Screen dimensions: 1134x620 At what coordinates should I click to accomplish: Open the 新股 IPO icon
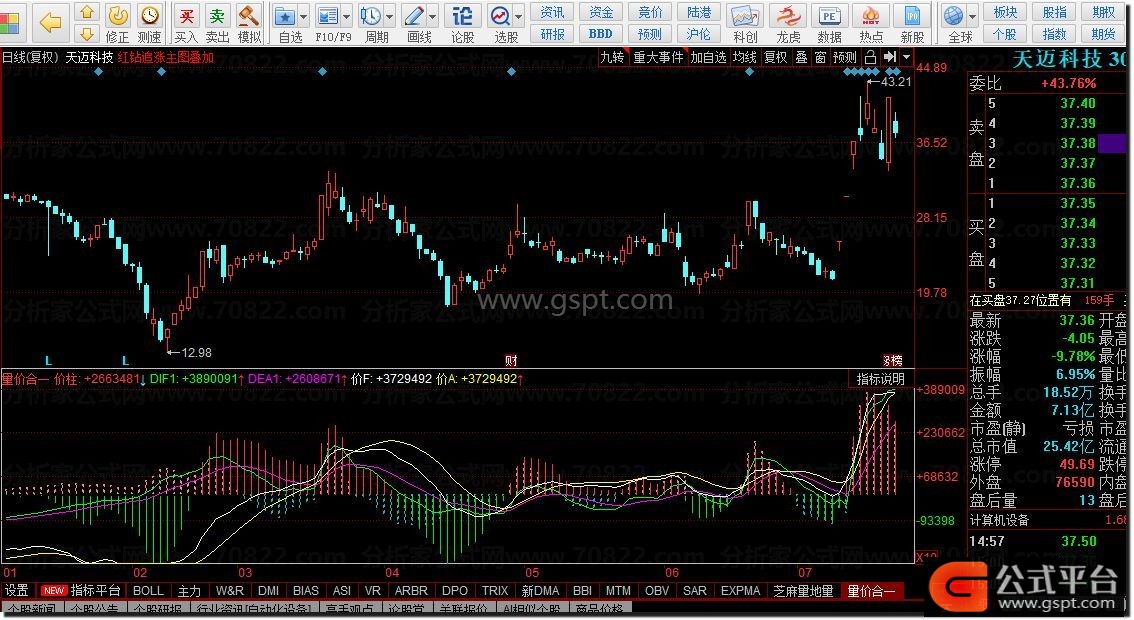click(912, 16)
